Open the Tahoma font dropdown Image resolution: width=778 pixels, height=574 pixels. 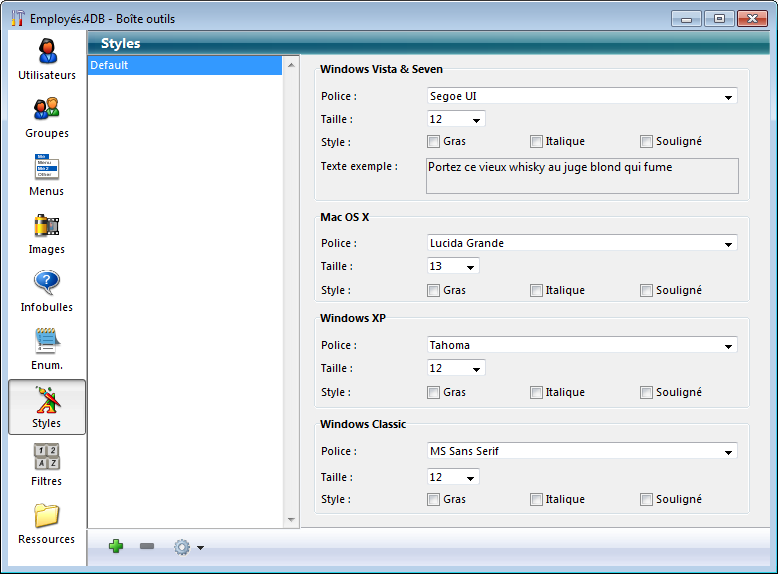582,345
